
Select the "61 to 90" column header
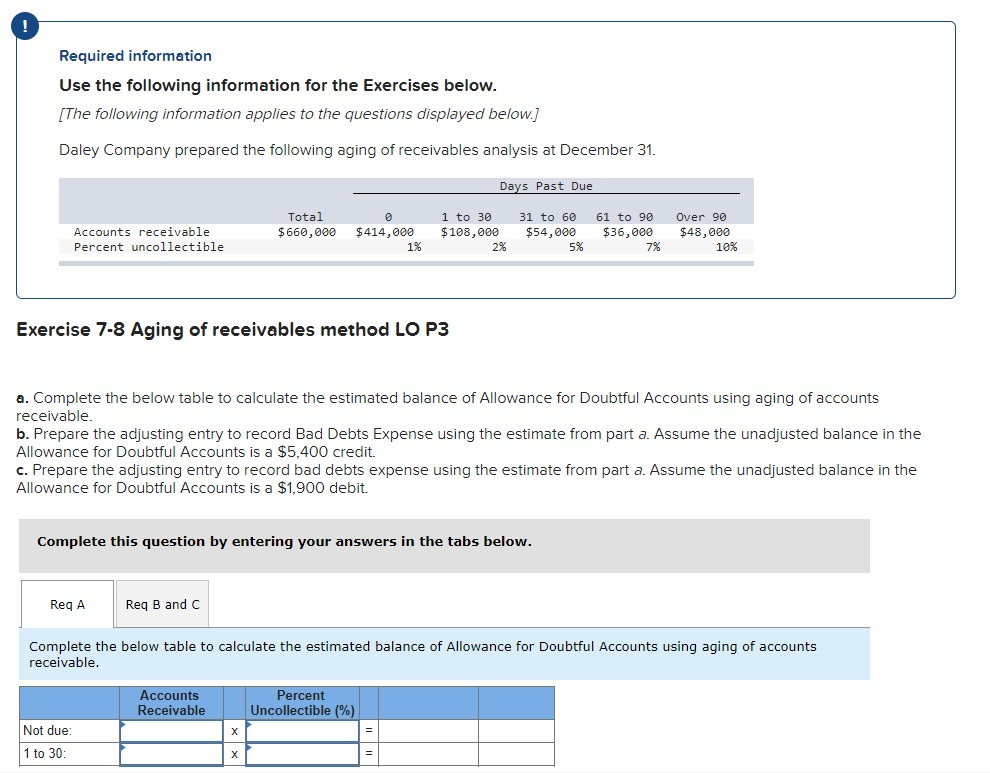point(624,217)
